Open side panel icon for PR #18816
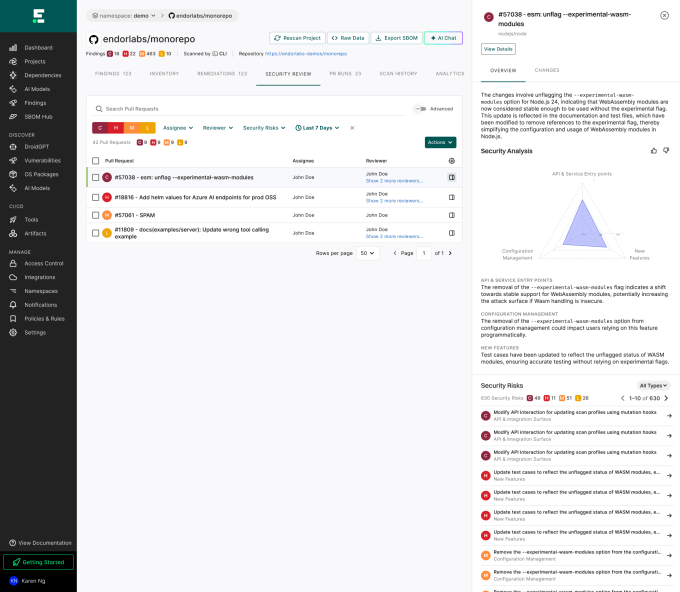 point(451,197)
